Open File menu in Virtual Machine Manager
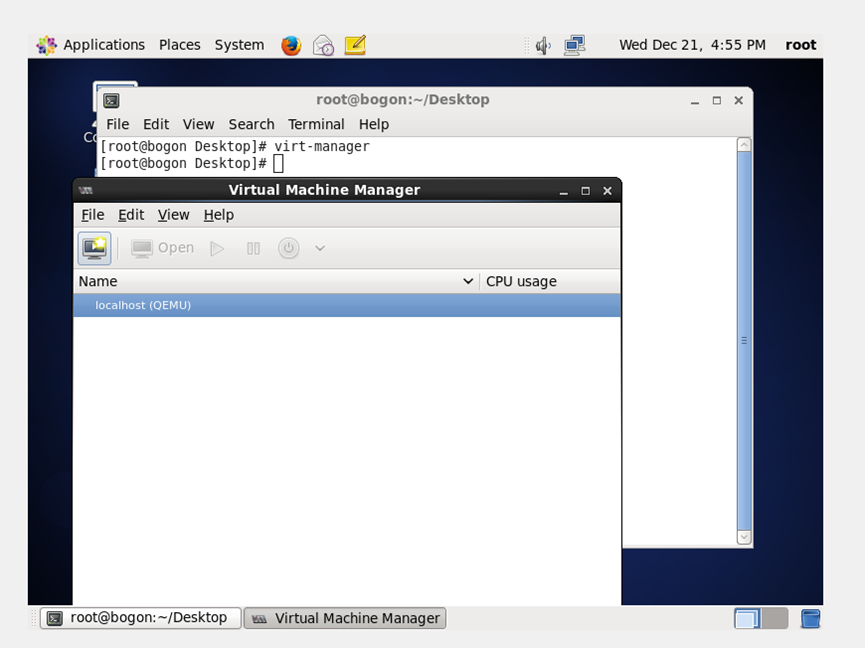 93,215
